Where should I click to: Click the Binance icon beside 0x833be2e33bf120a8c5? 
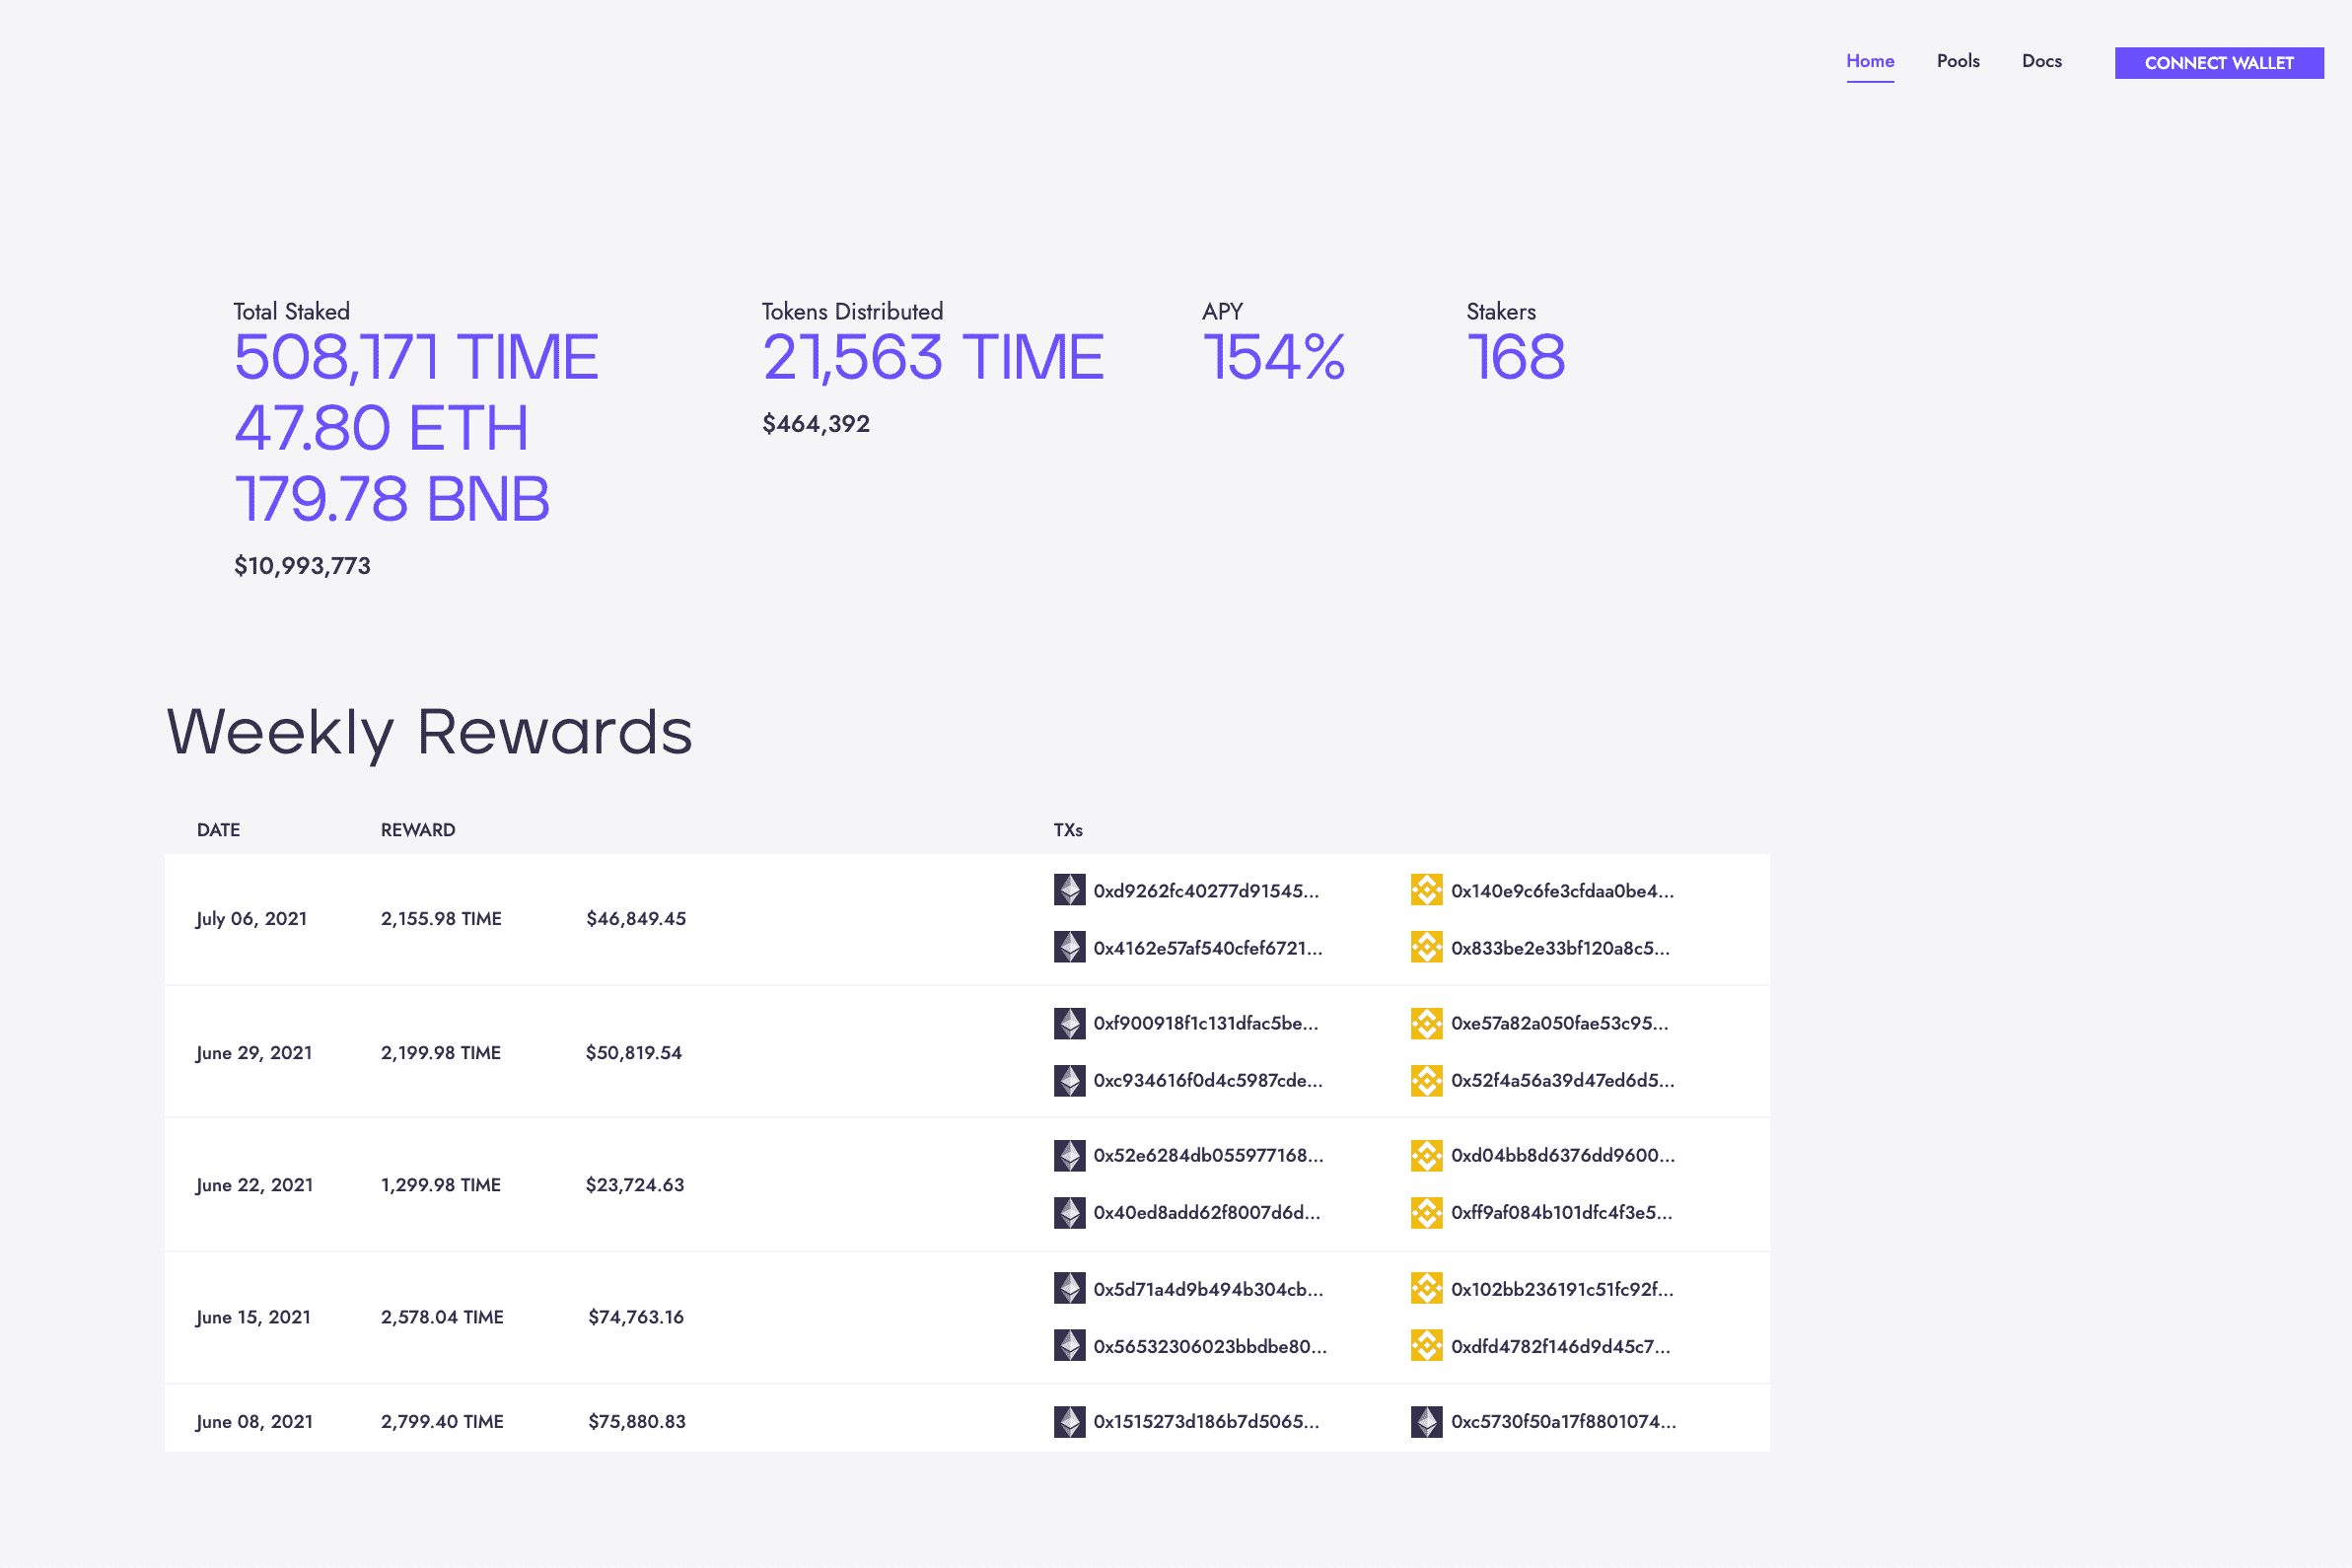1424,947
